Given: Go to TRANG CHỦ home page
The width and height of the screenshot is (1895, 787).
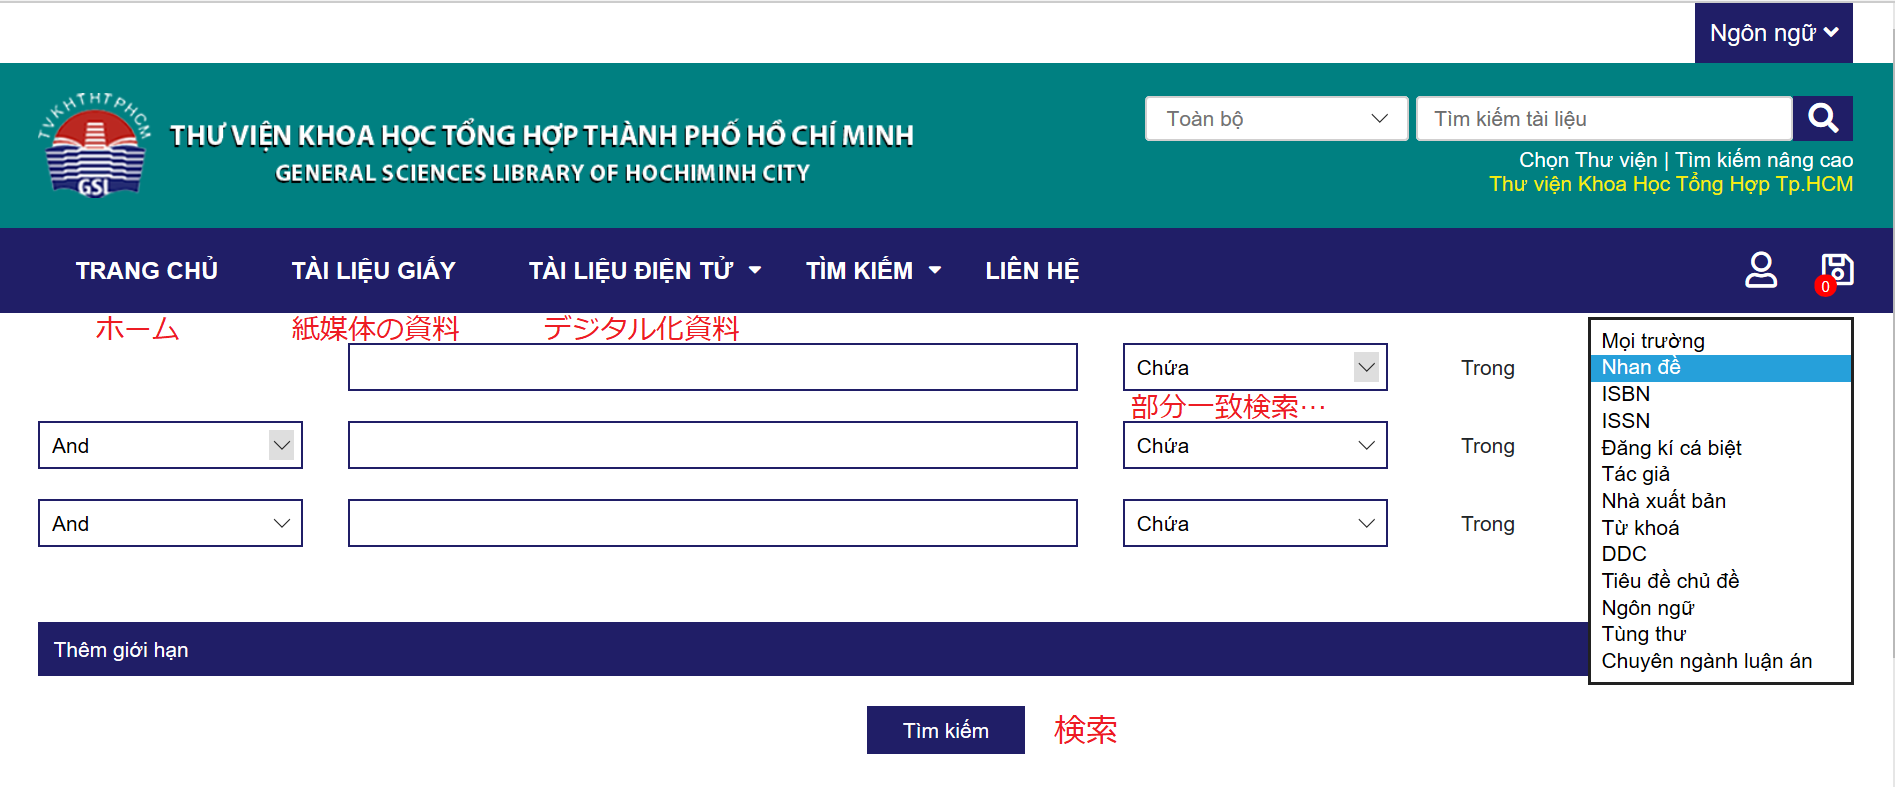Looking at the screenshot, I should point(147,271).
